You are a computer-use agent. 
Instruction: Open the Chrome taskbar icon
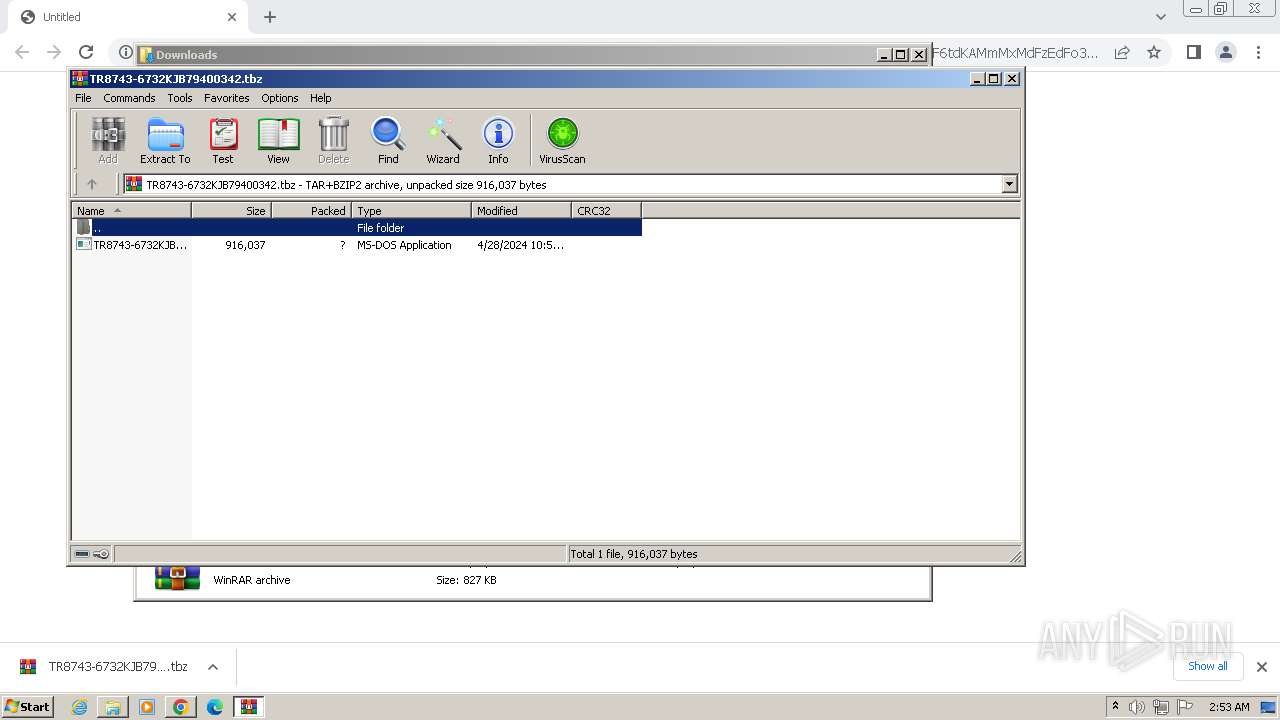(x=181, y=707)
